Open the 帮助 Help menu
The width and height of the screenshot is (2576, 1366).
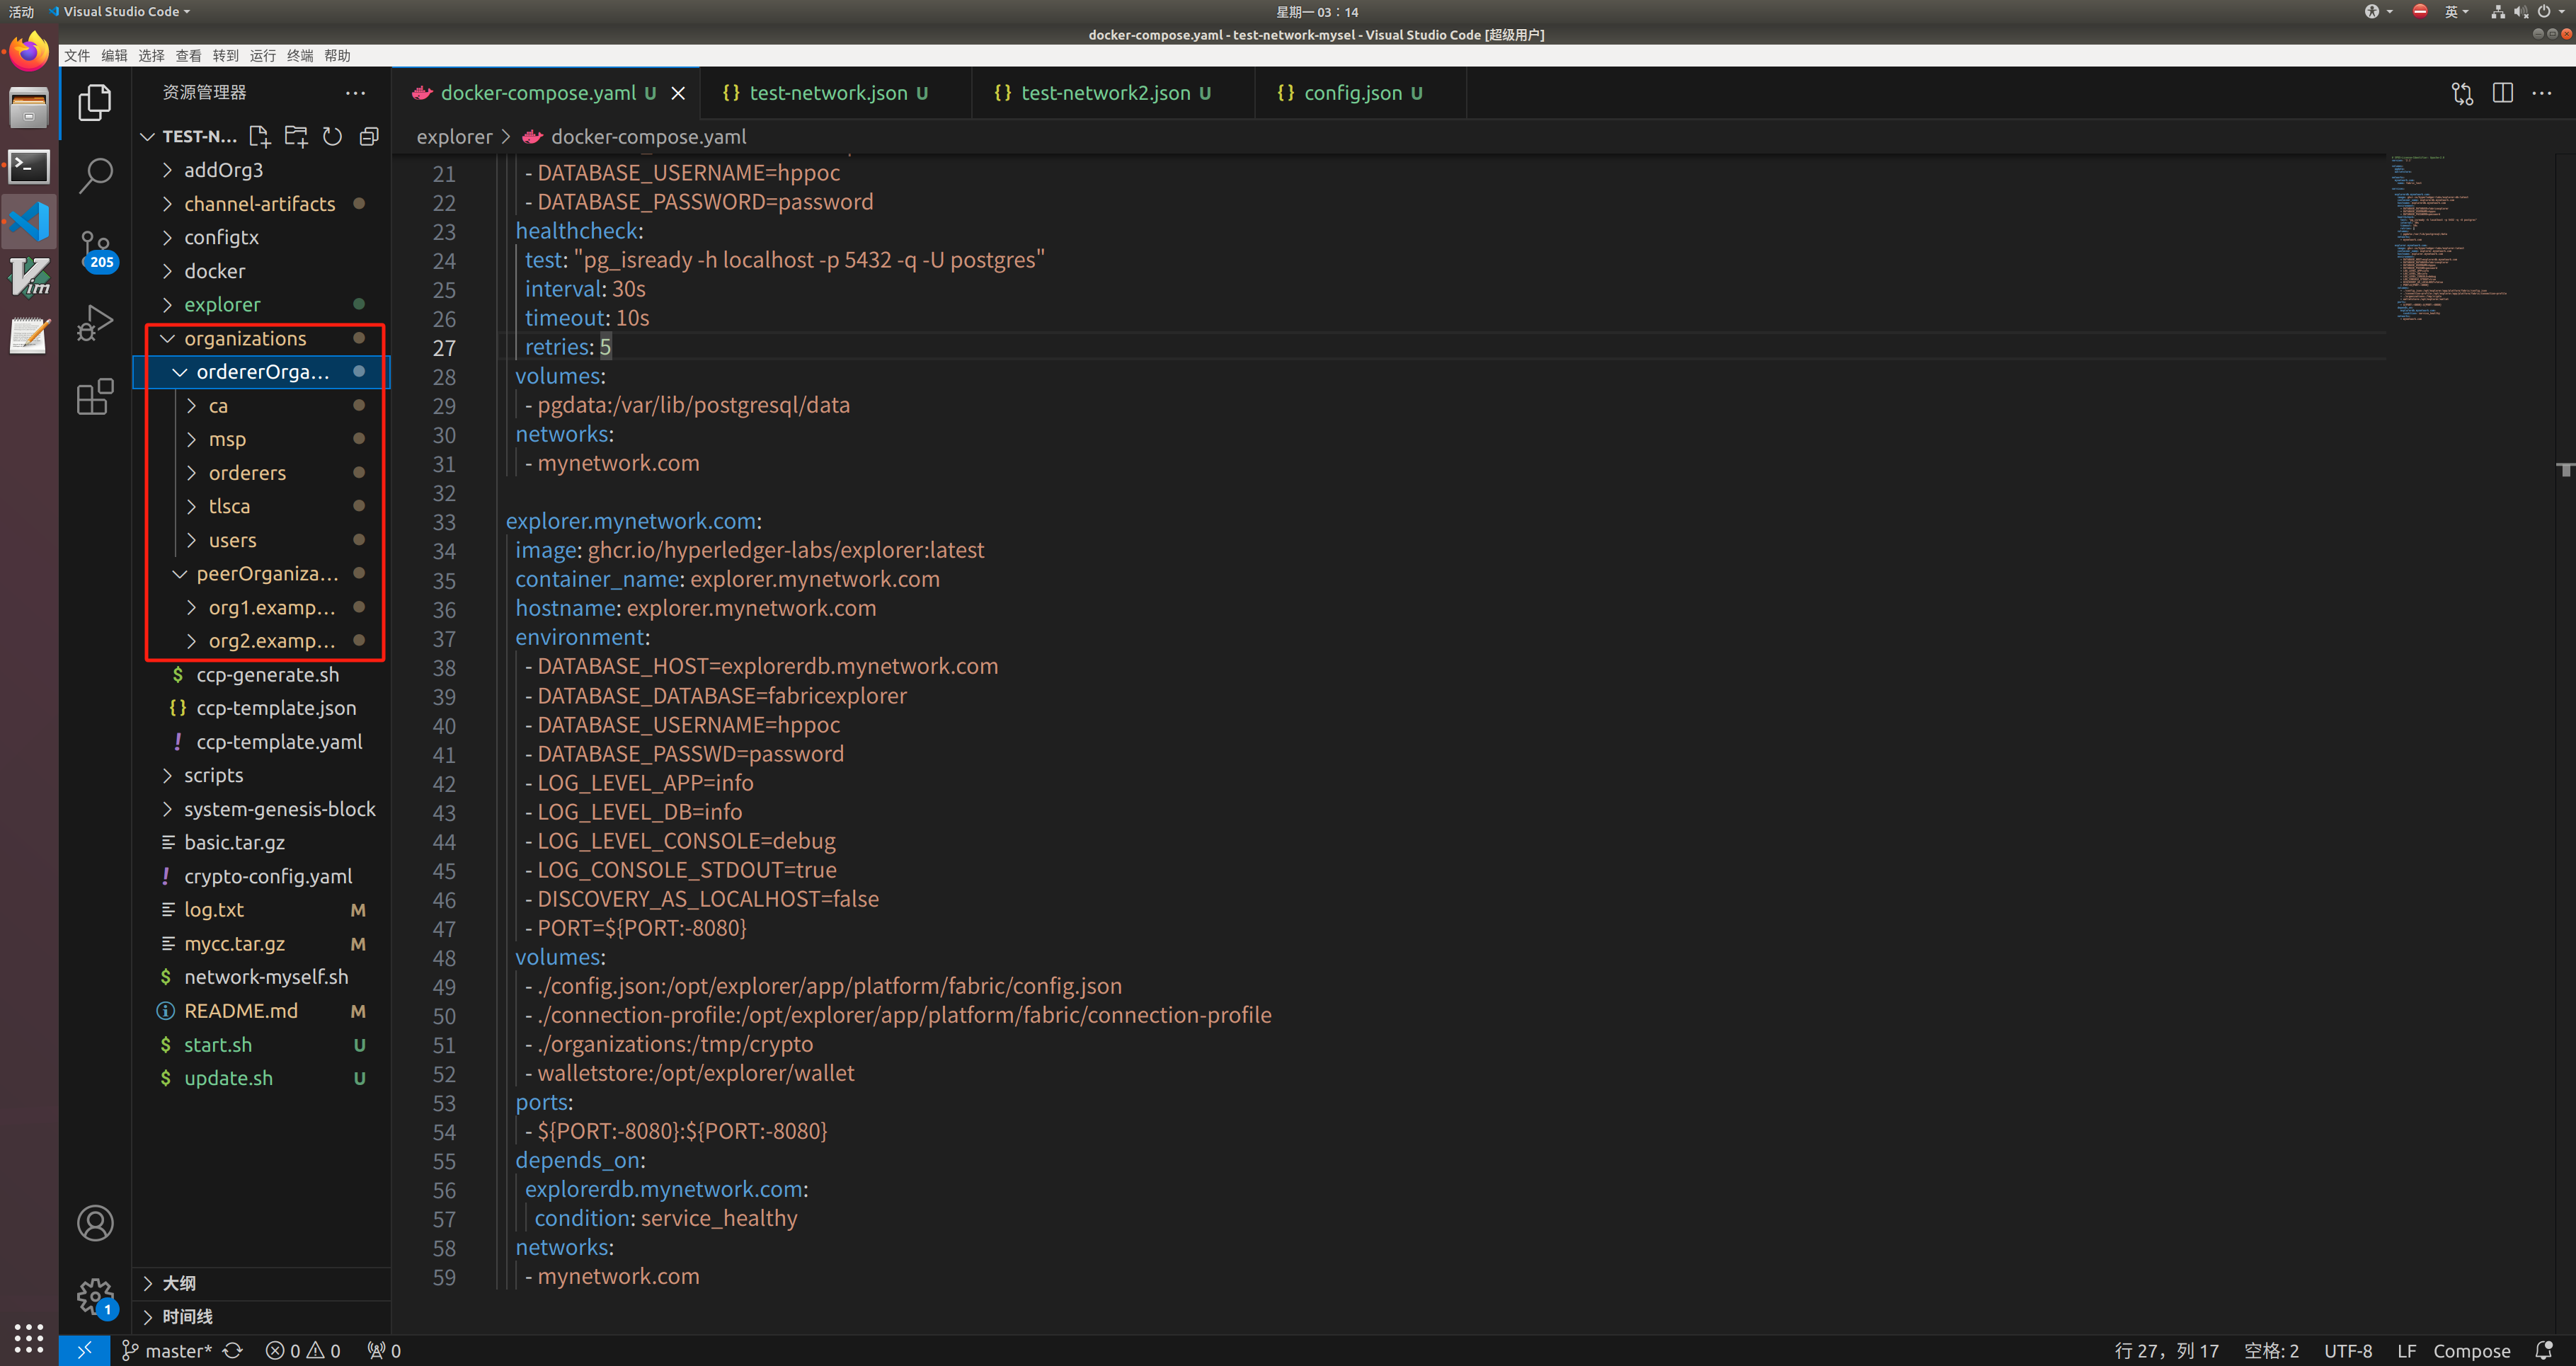pyautogui.click(x=338, y=56)
